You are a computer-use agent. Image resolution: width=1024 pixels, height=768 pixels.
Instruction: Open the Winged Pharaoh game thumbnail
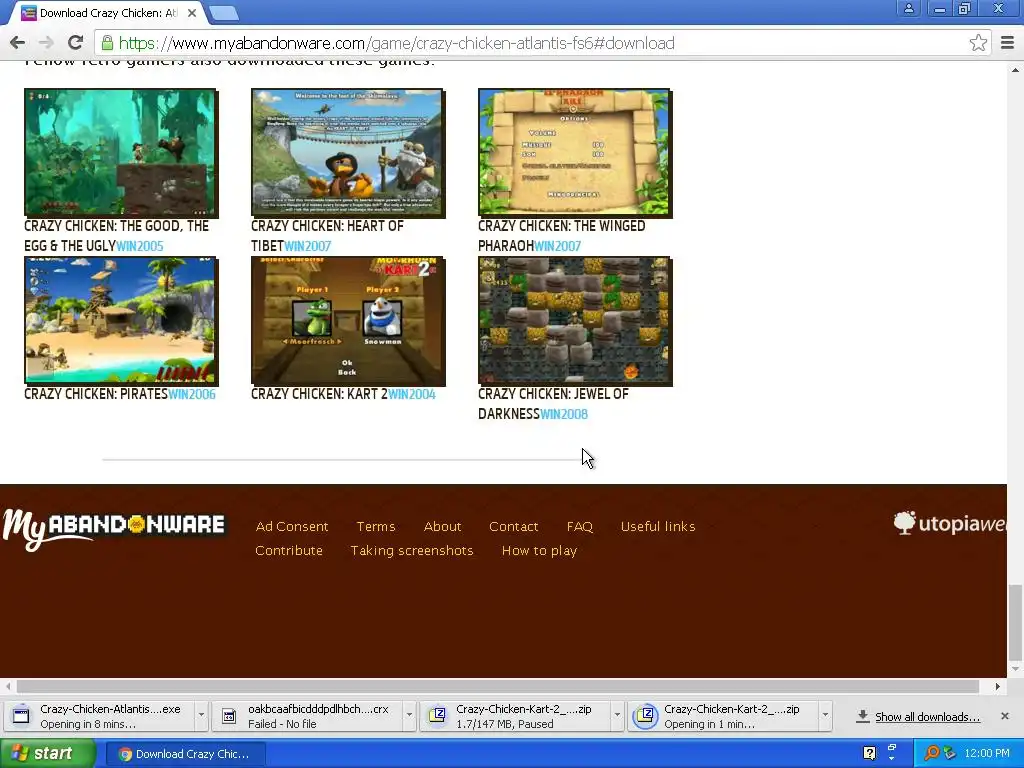(x=575, y=152)
